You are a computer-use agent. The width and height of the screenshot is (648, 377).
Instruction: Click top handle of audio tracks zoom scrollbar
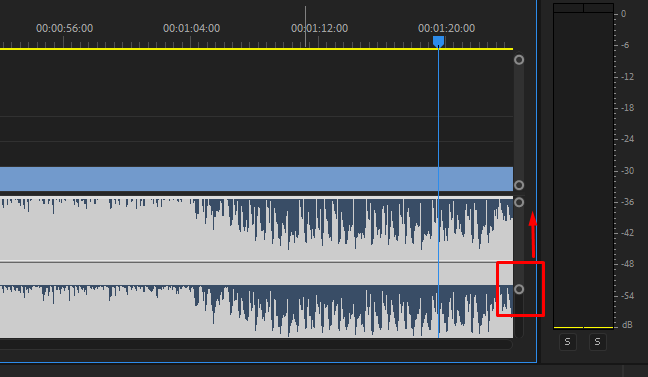[x=519, y=203]
